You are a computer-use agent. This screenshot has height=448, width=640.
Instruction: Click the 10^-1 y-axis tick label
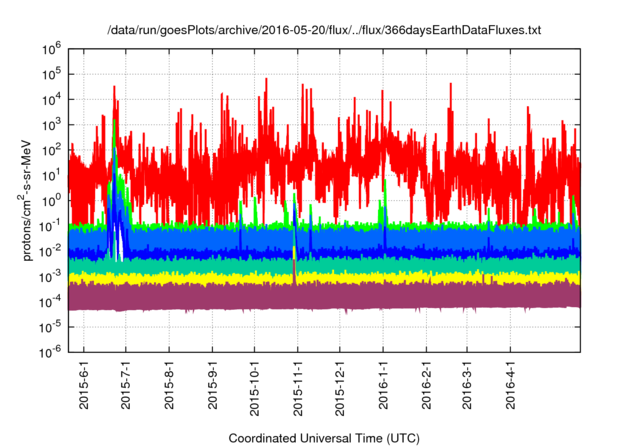(x=50, y=227)
